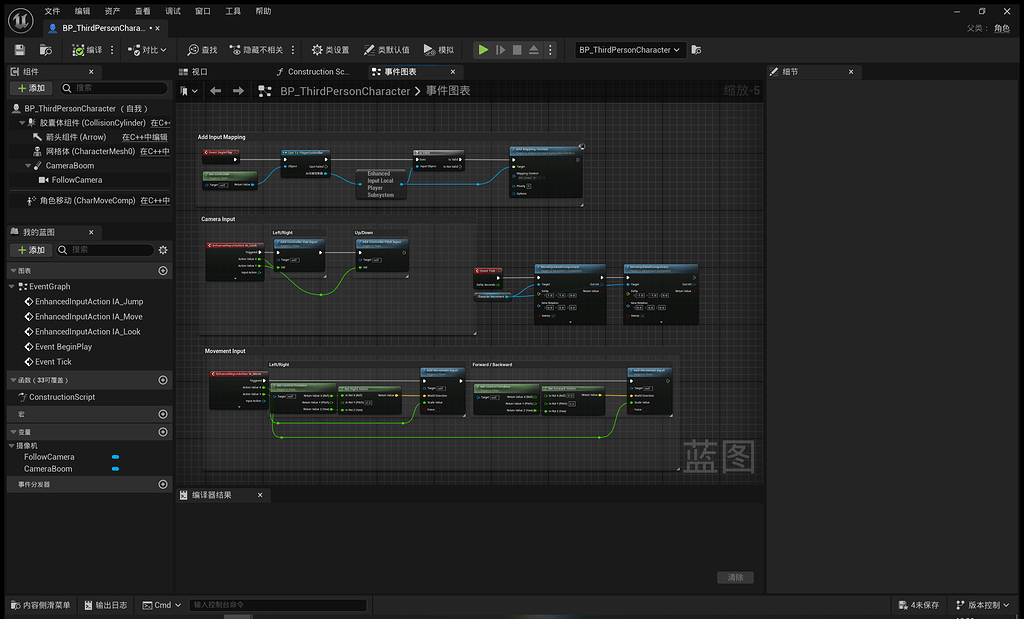1024x619 pixels.
Task: Click the Add (添加) button in Components panel
Action: click(x=30, y=89)
